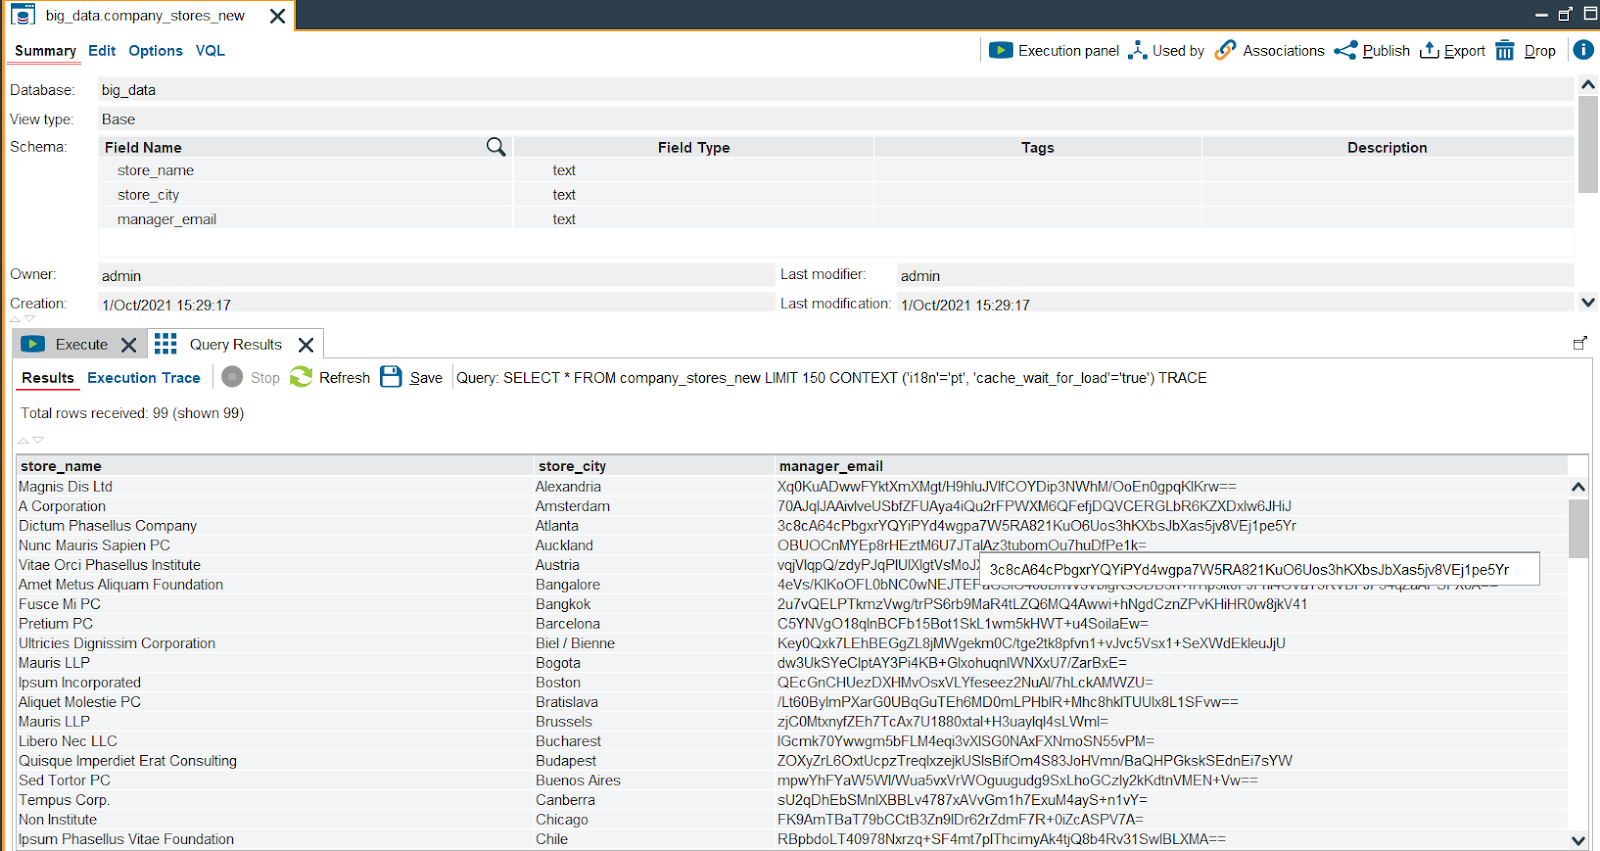Switch to the Summary tab
Screen dimensions: 1600x851
(x=45, y=51)
